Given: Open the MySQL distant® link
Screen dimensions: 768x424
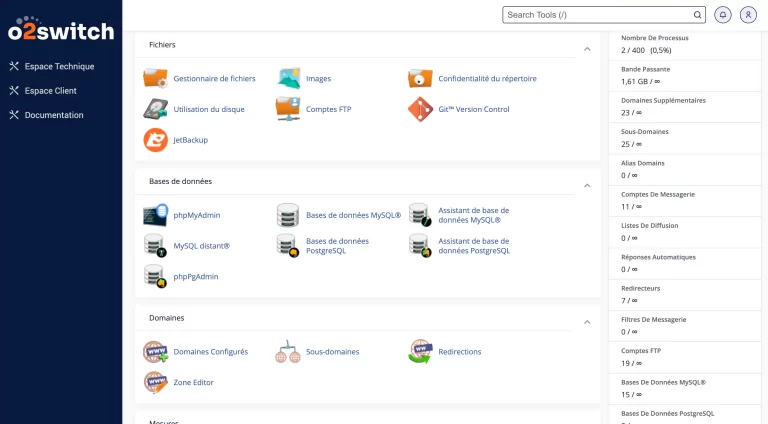Looking at the screenshot, I should coord(201,246).
